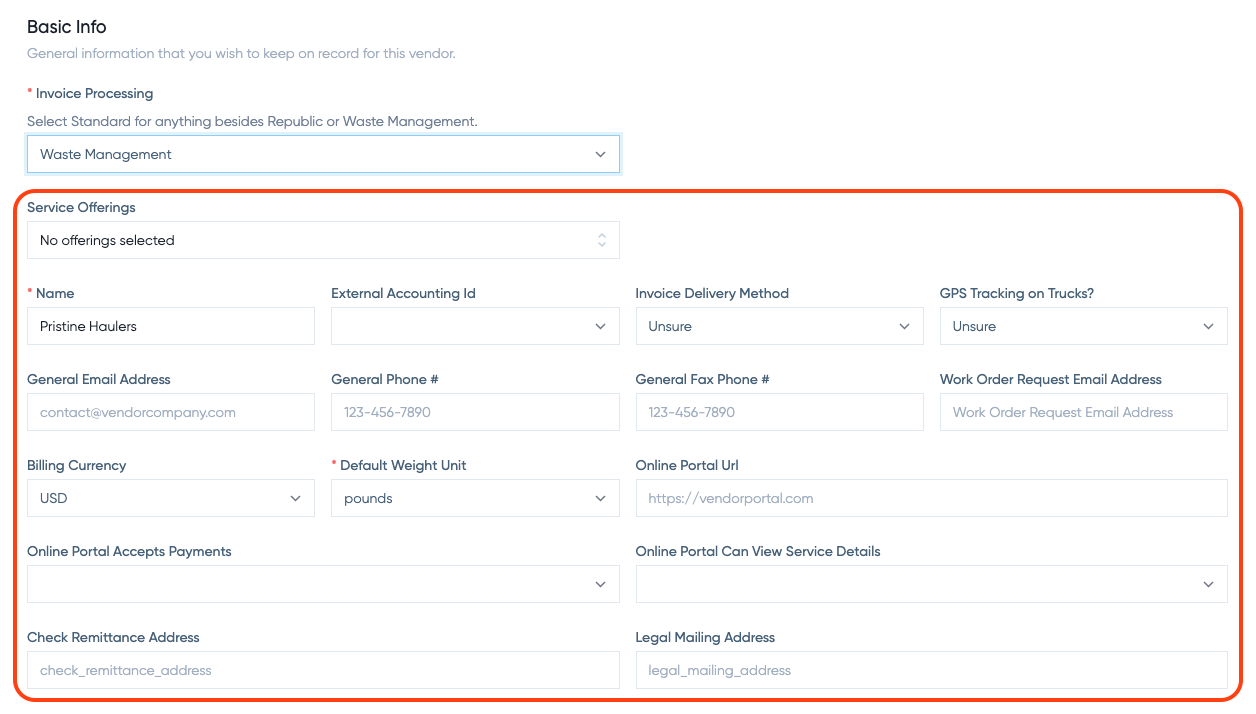Expand the Billing Currency dropdown showing USD
Screen dimensions: 1256x714
(170, 497)
